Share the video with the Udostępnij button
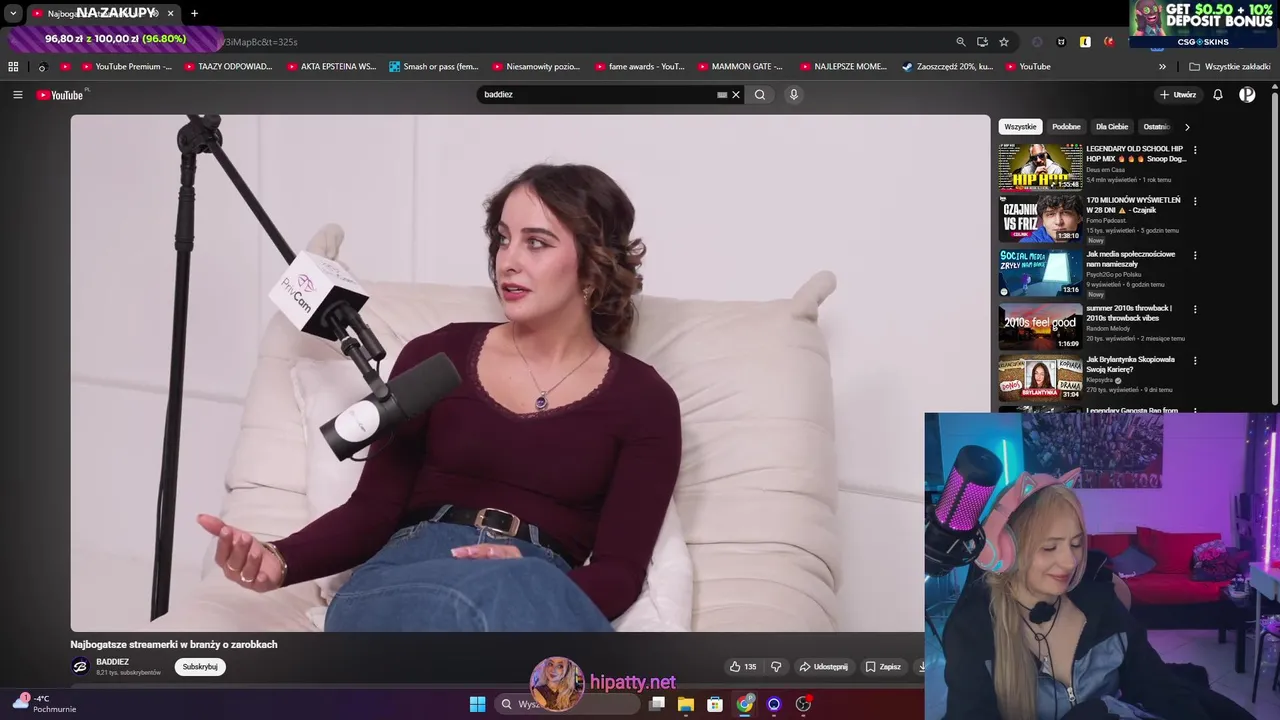Image resolution: width=1280 pixels, height=720 pixels. pos(823,667)
